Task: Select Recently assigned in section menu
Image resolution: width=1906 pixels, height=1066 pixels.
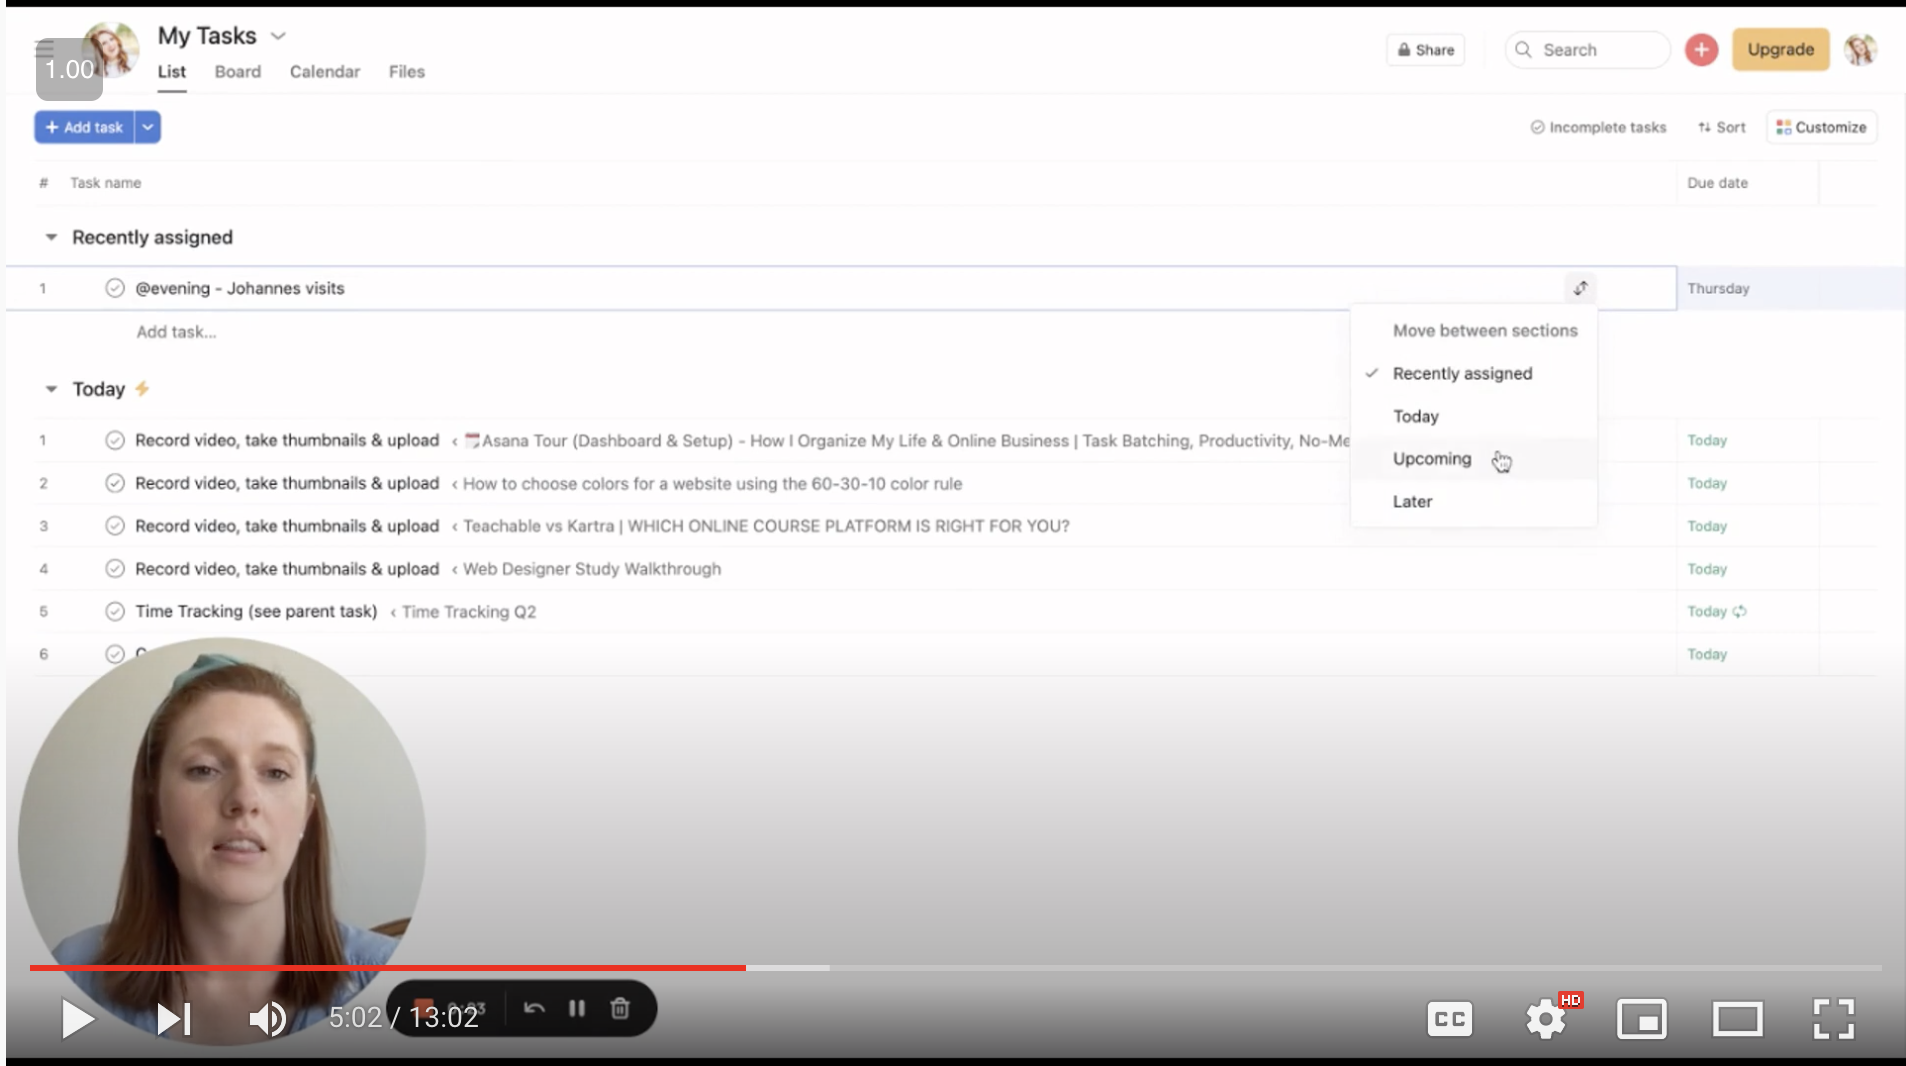Action: 1473,373
